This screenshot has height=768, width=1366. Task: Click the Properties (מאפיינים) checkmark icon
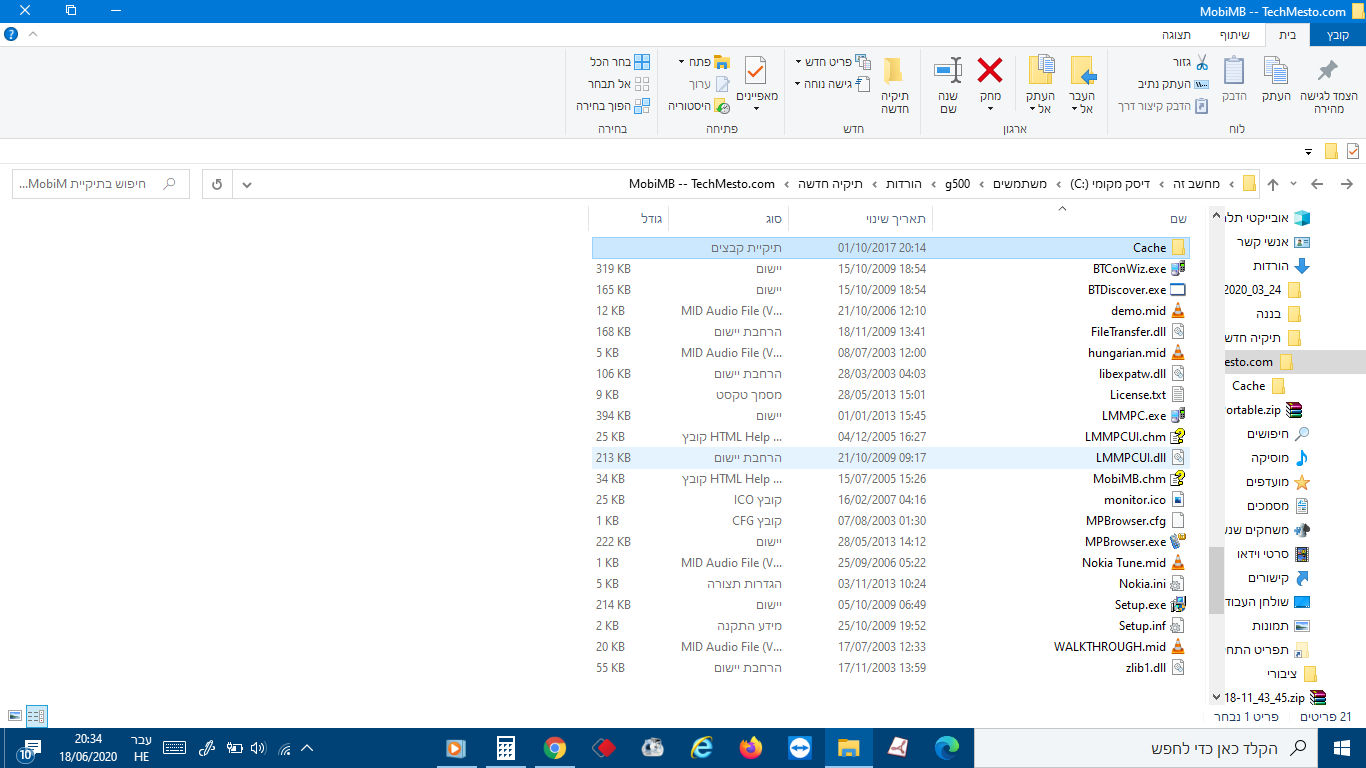pos(755,72)
